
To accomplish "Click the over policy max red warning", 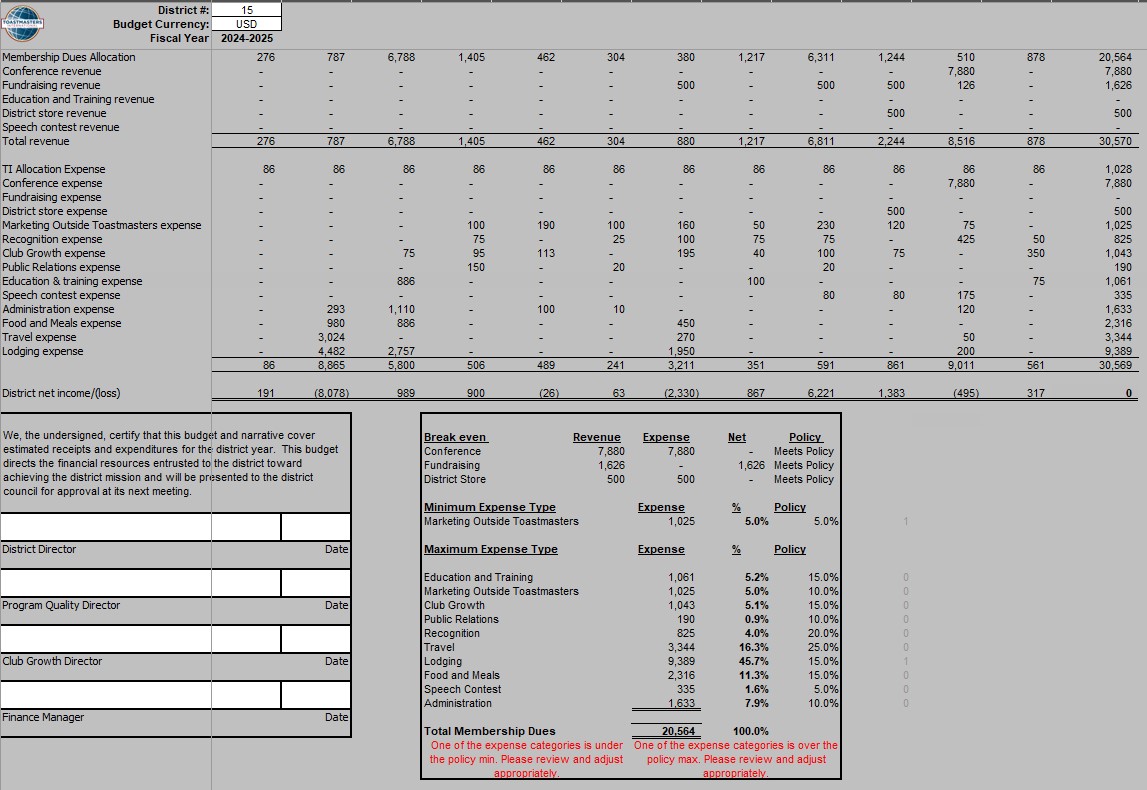I will [735, 759].
